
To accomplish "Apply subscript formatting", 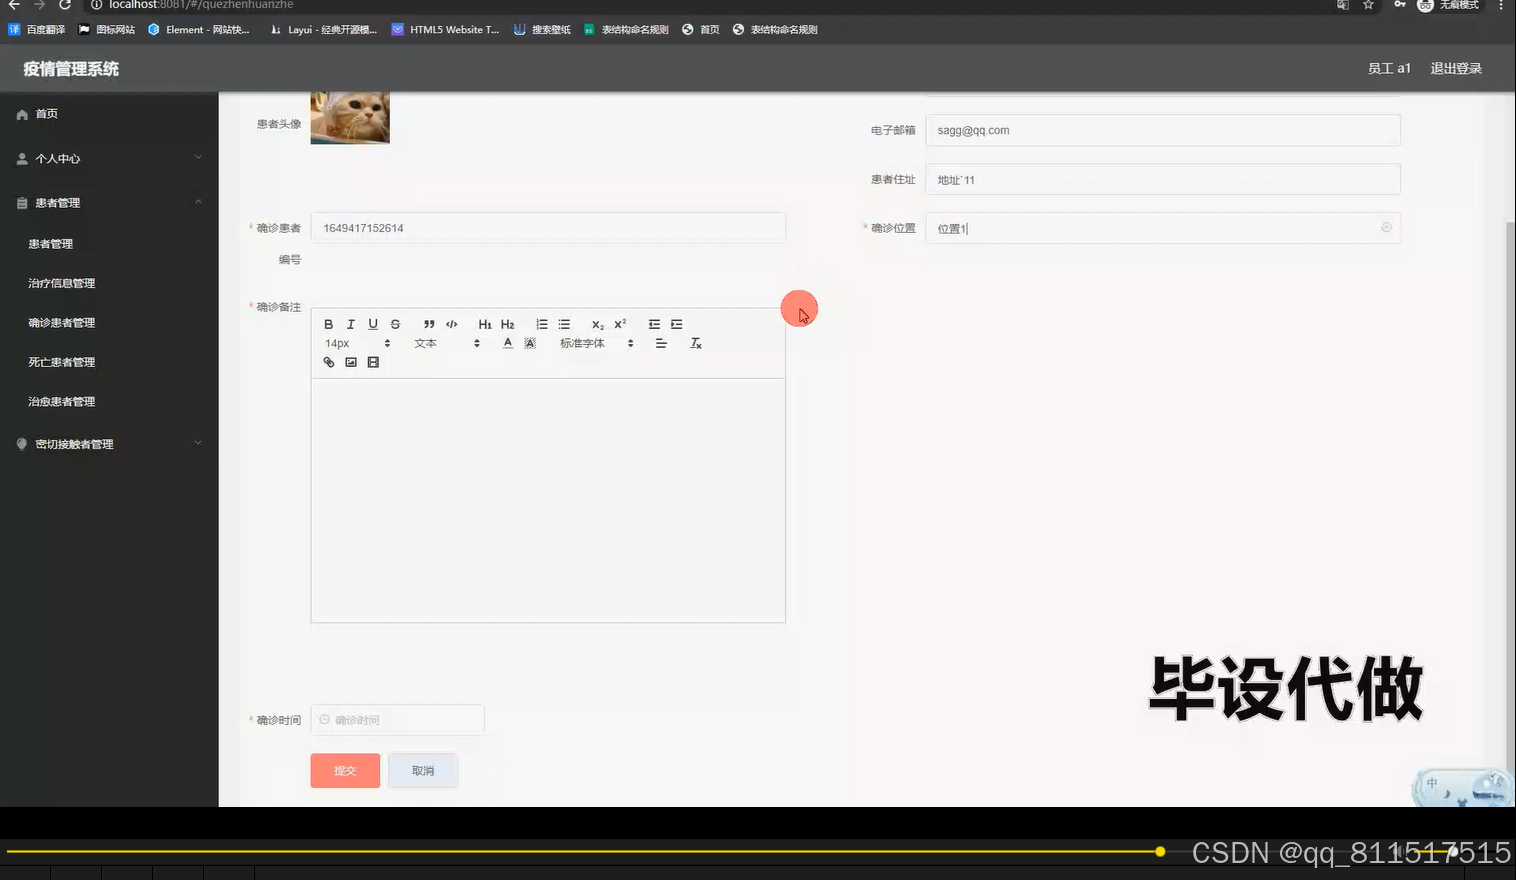I will (x=598, y=324).
